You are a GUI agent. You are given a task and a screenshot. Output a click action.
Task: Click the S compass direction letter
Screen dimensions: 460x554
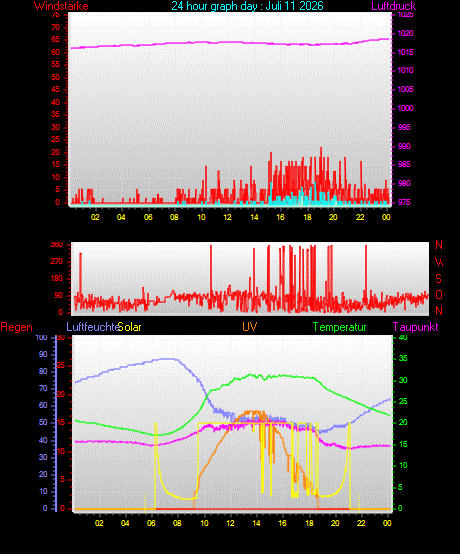click(x=438, y=278)
